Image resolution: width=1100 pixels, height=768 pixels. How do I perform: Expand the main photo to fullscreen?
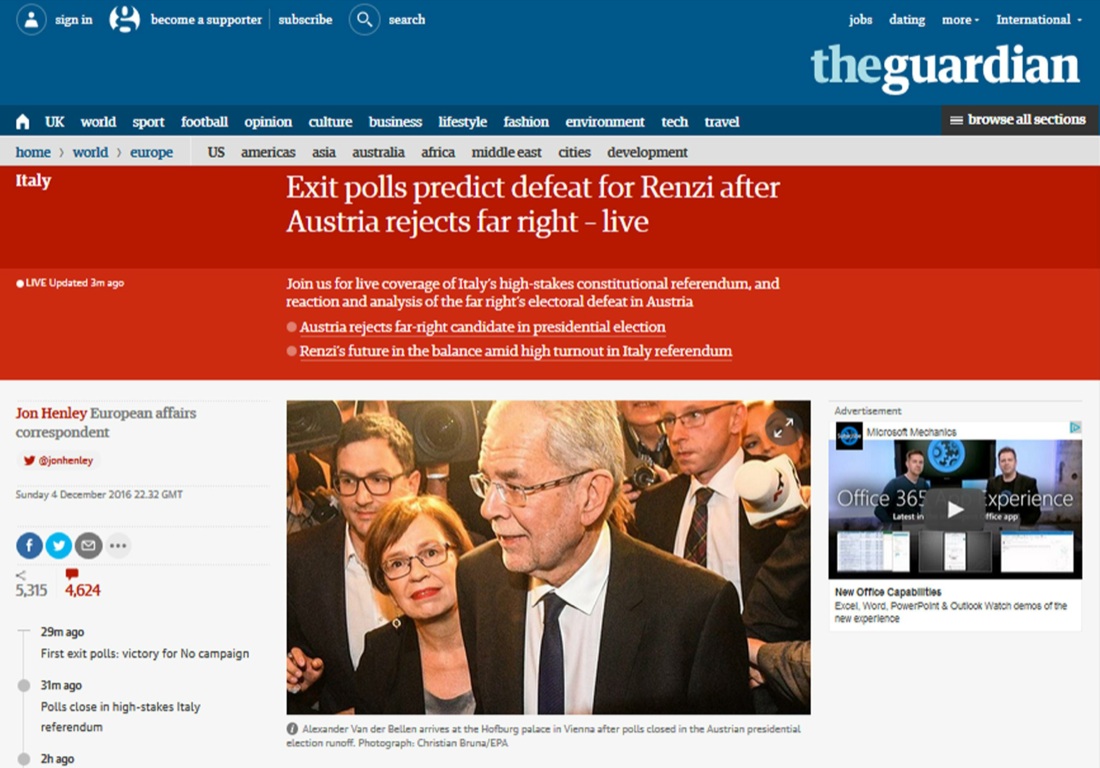pos(783,428)
